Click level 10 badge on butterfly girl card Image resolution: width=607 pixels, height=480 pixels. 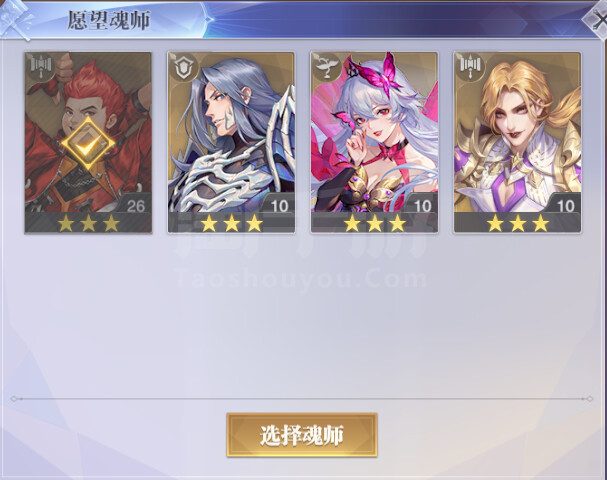pos(422,206)
